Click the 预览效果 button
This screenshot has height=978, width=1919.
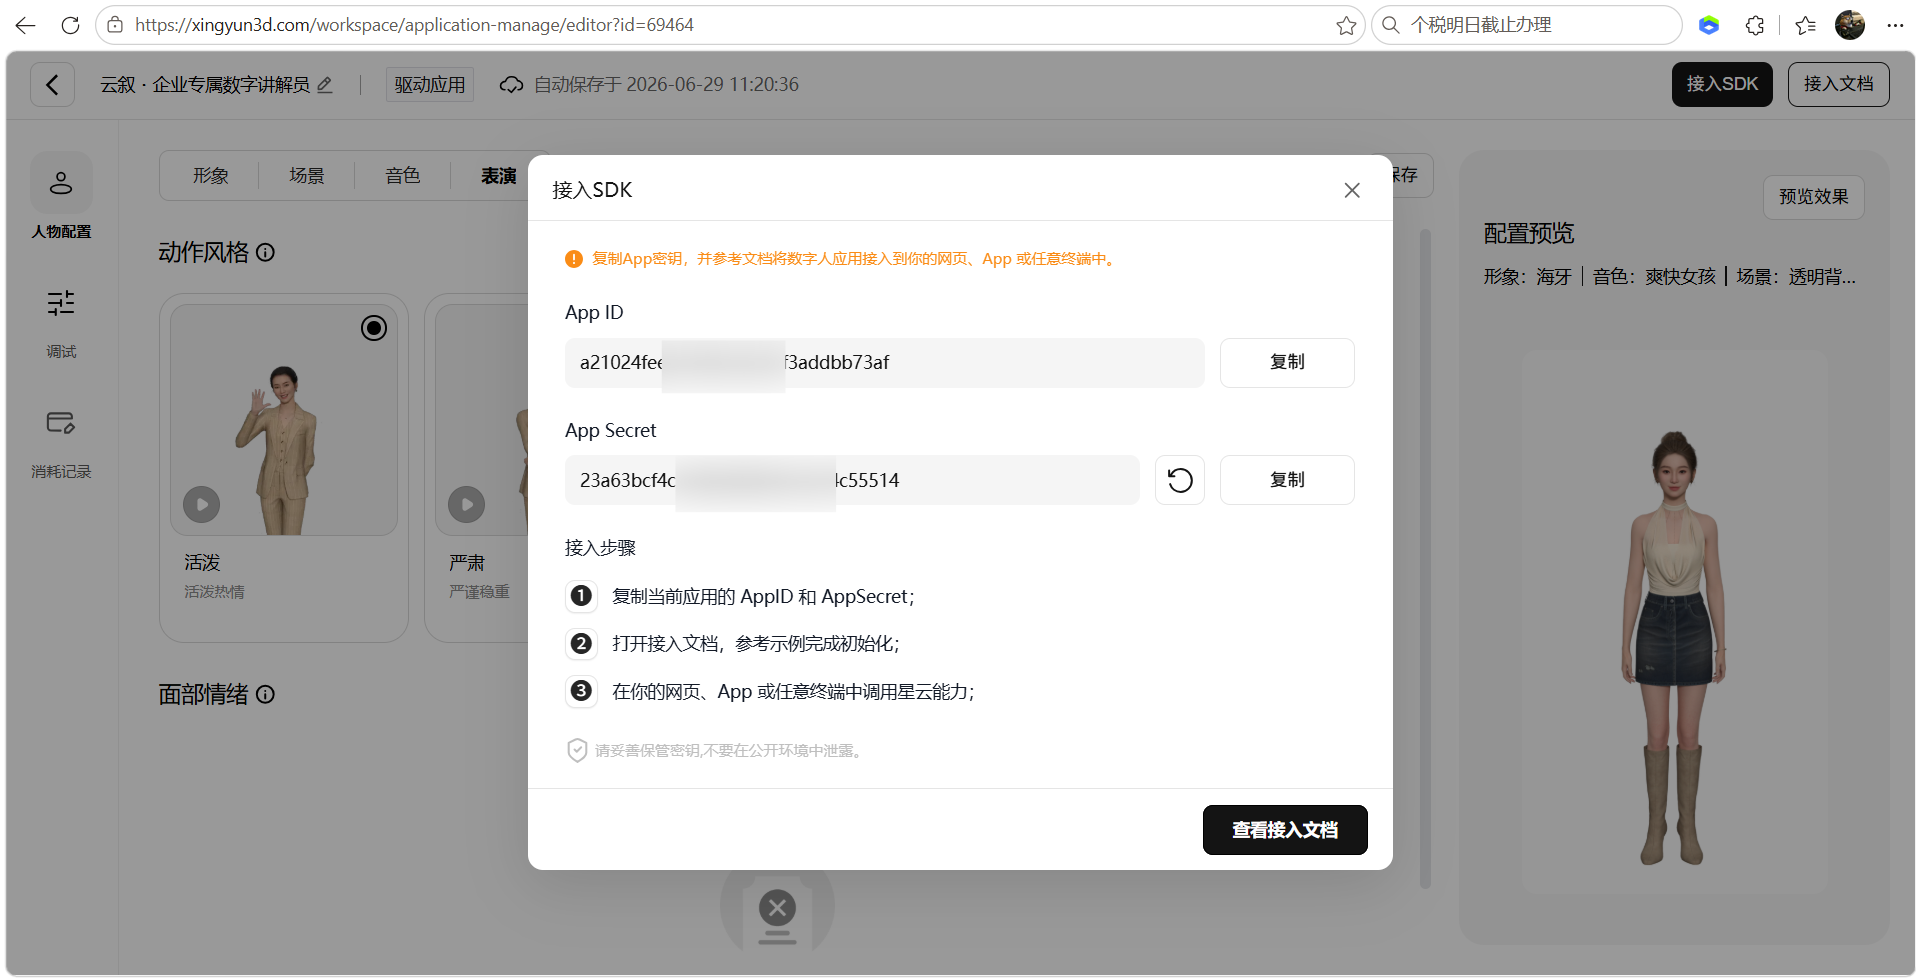pyautogui.click(x=1813, y=197)
